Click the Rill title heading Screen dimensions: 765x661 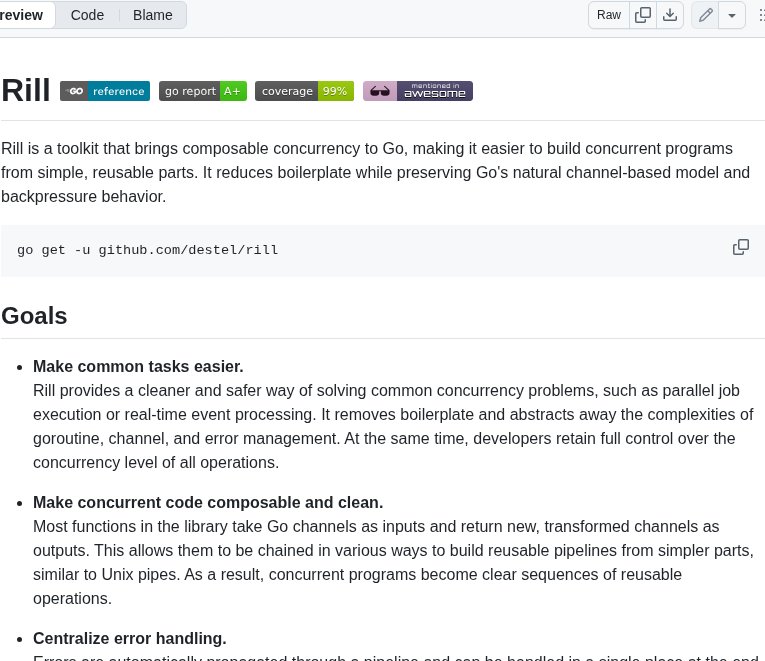[x=26, y=90]
